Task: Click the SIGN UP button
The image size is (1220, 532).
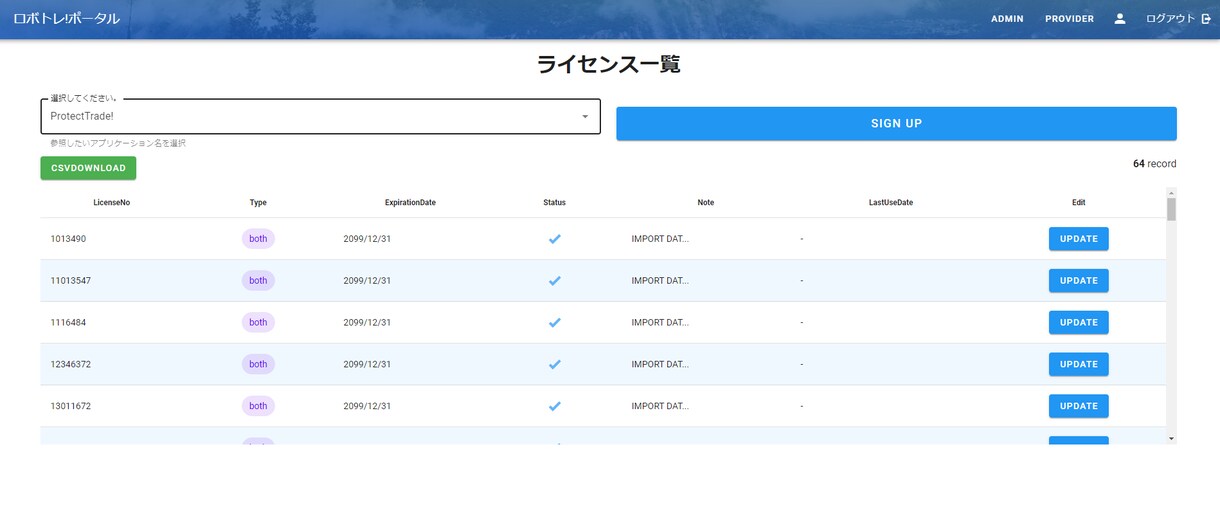Action: pyautogui.click(x=896, y=123)
